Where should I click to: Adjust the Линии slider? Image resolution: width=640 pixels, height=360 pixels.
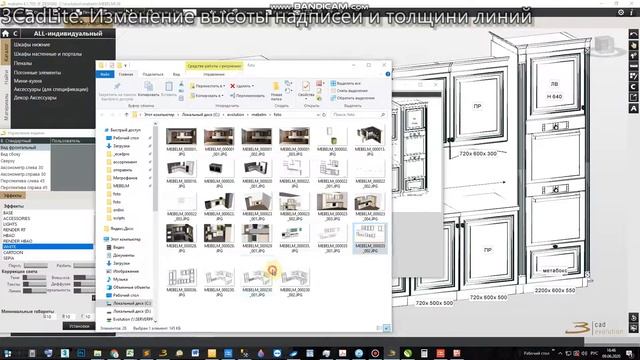pyautogui.click(x=34, y=291)
